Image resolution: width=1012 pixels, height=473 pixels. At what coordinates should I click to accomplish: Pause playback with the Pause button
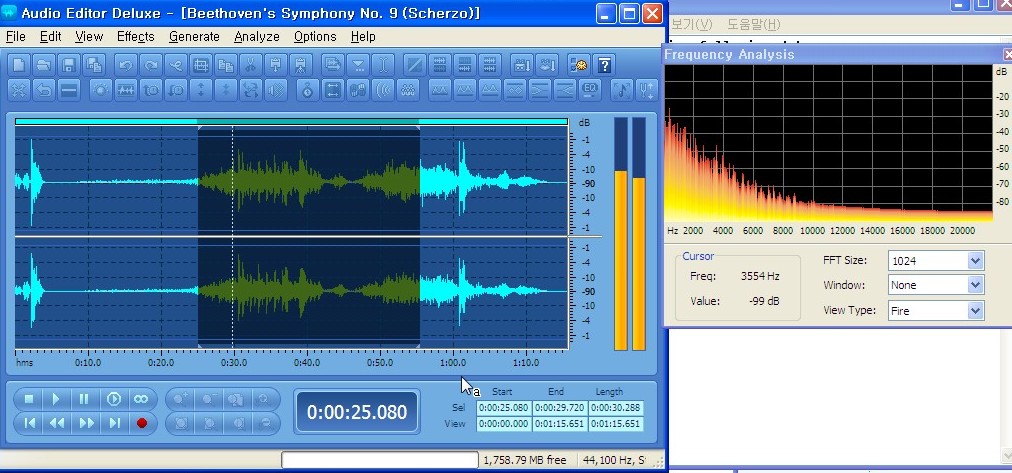point(84,399)
